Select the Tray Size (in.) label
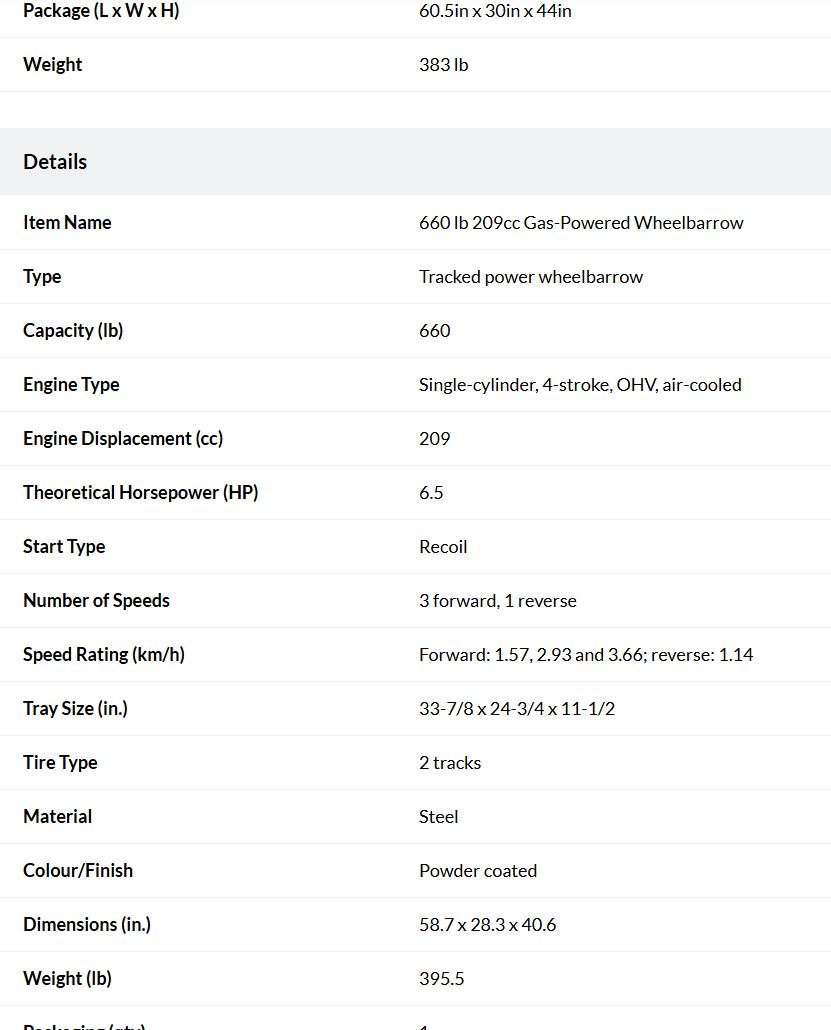This screenshot has height=1030, width=831. [x=75, y=708]
